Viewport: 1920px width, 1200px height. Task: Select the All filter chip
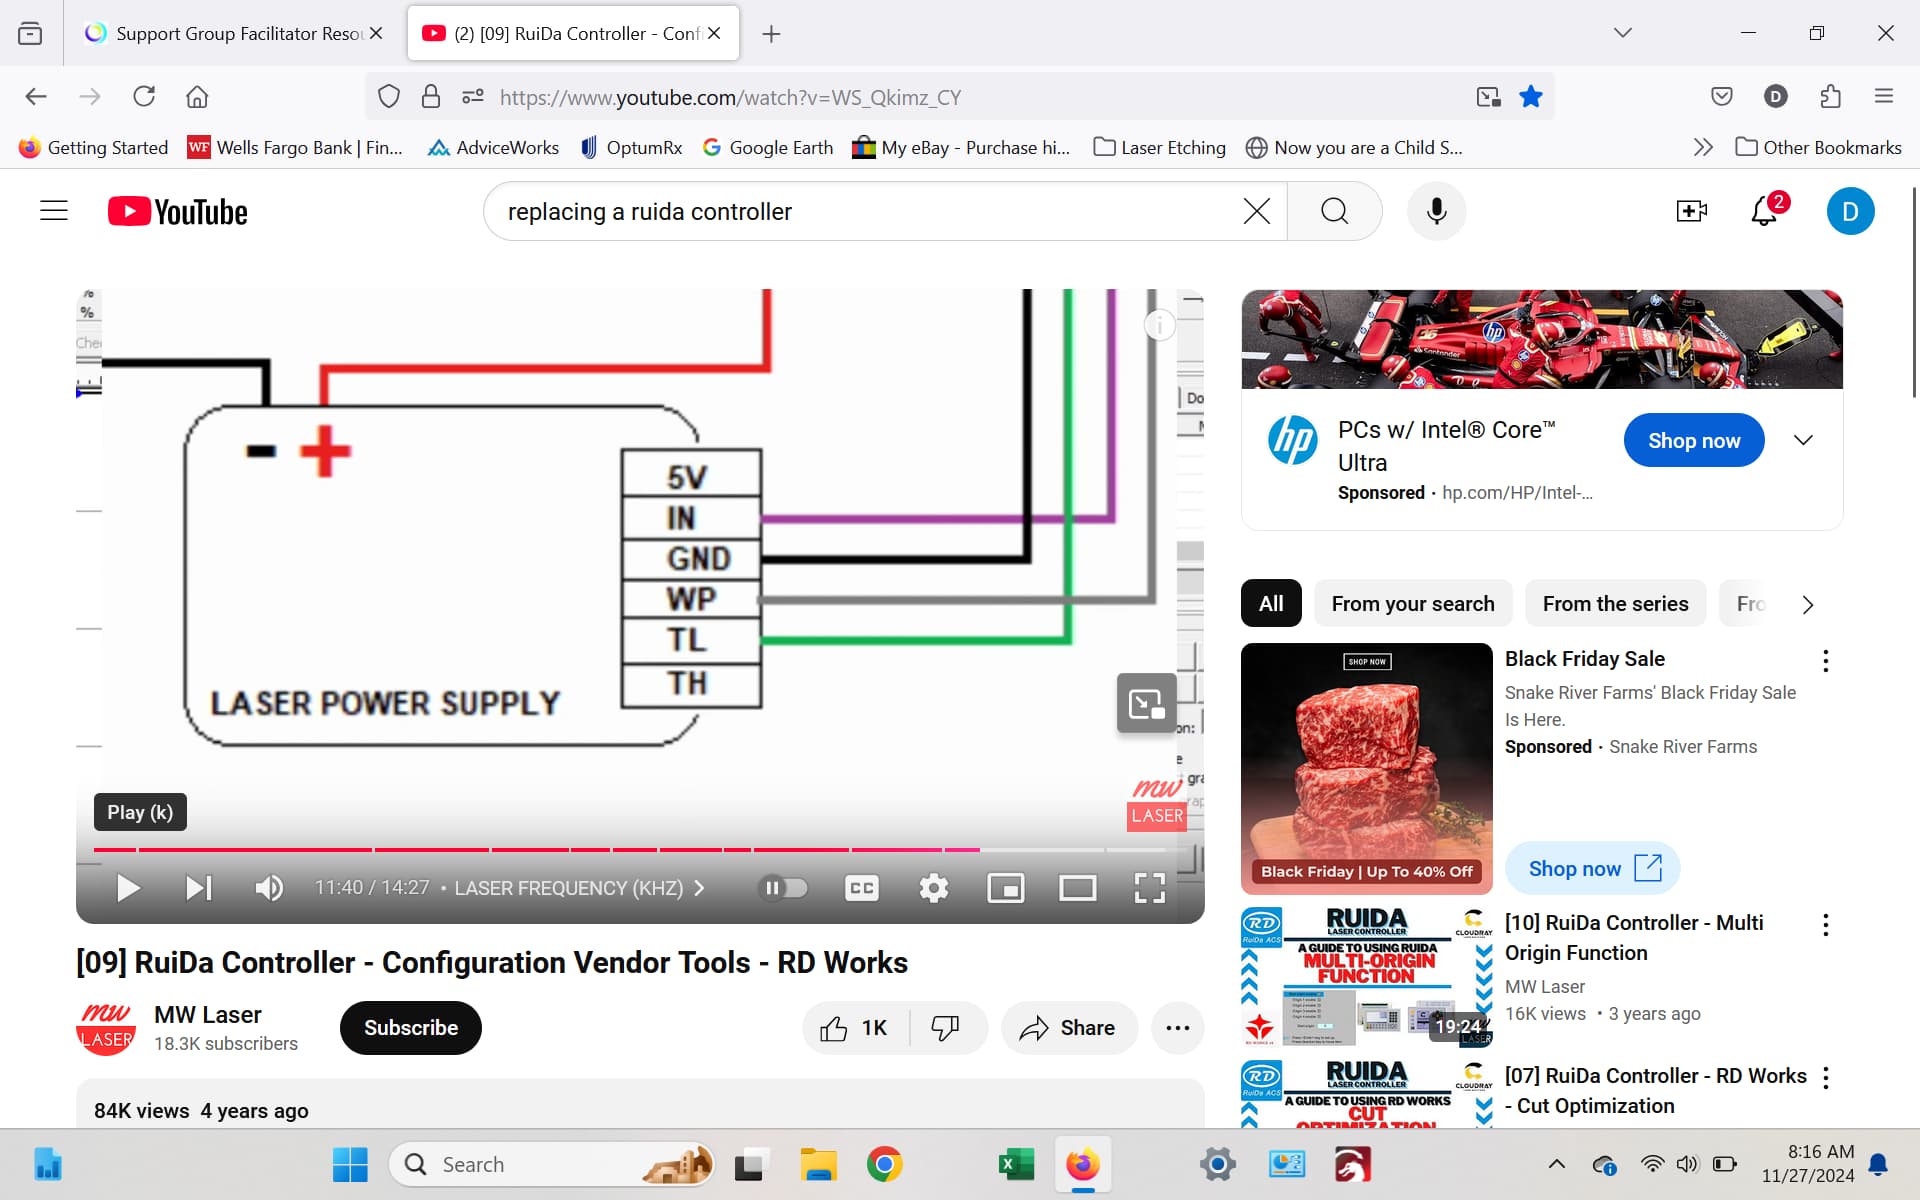1271,604
